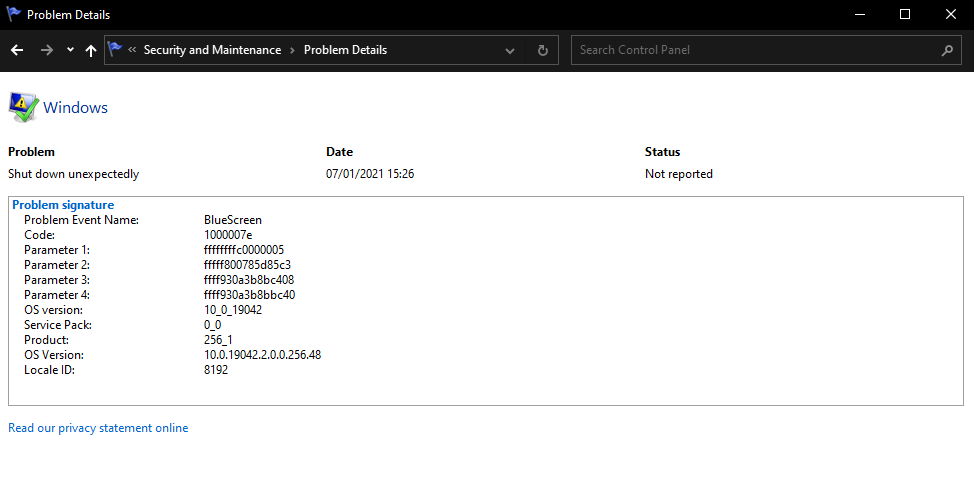Click the Windows heading text
974x493 pixels.
(75, 107)
